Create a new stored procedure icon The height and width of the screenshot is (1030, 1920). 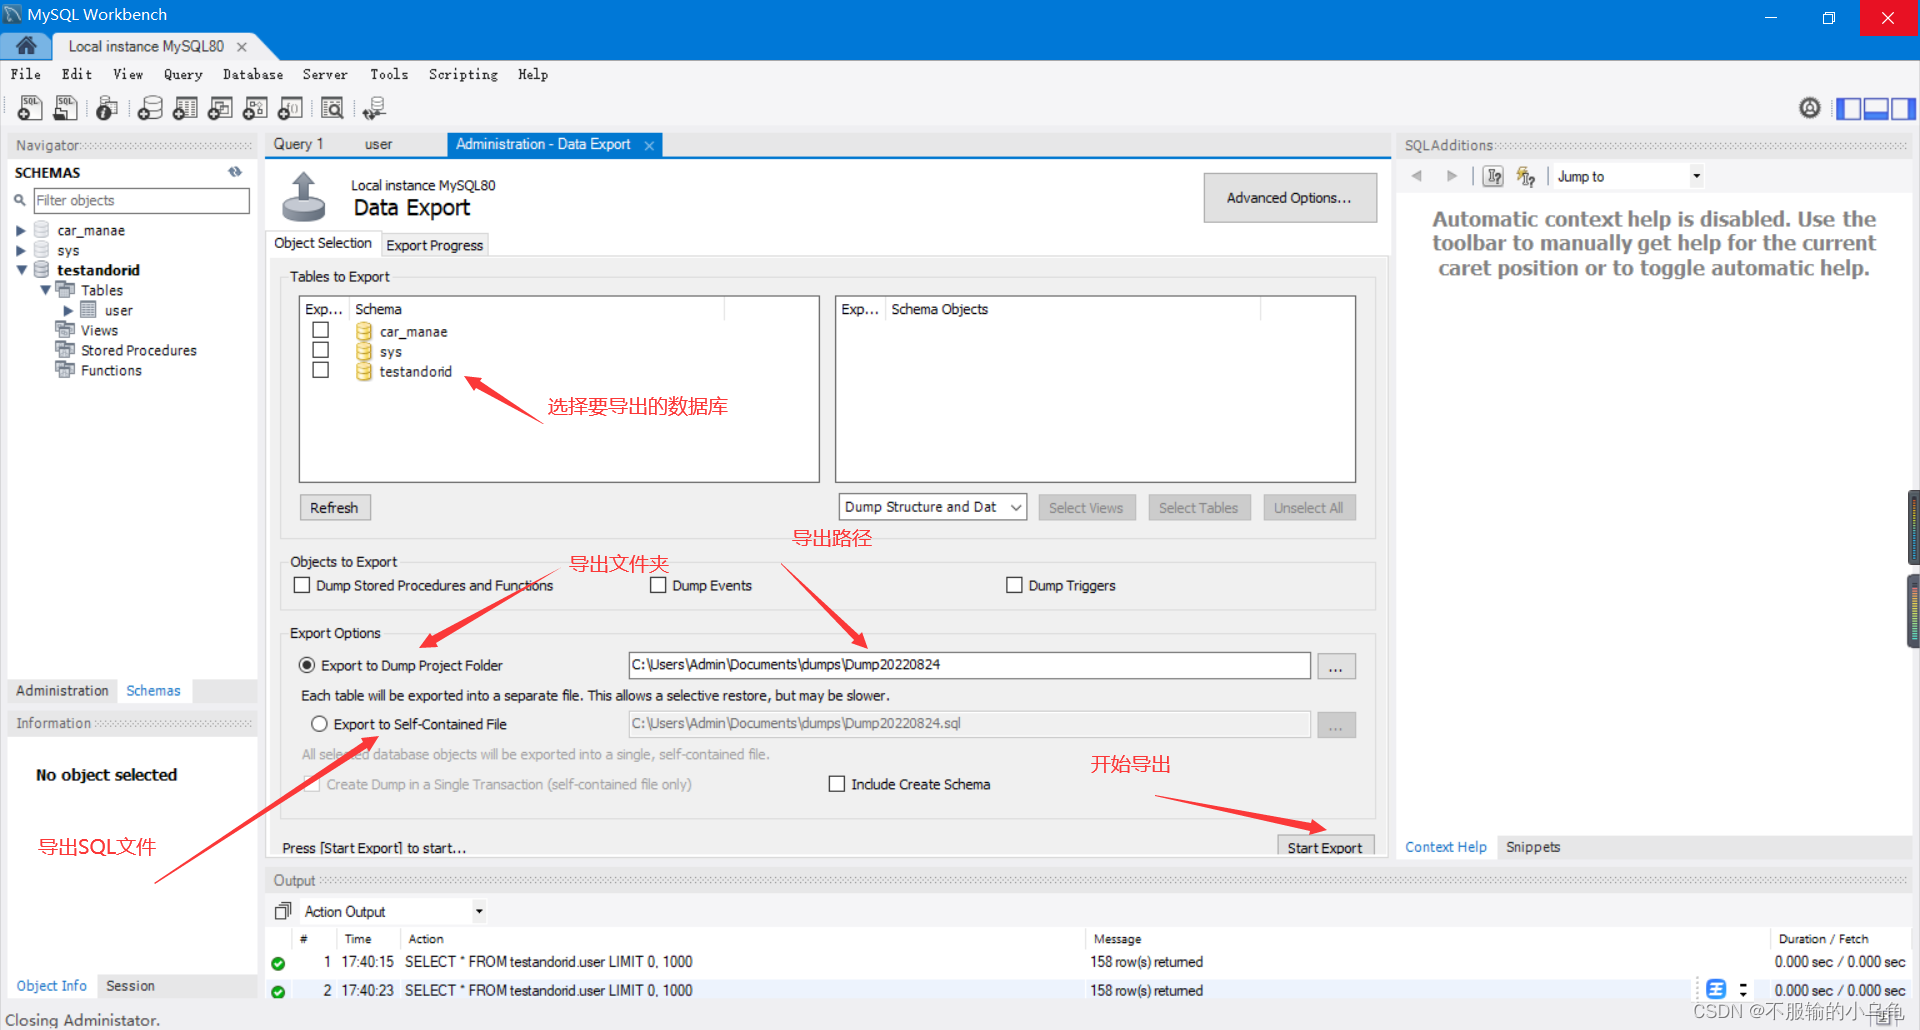coord(255,107)
